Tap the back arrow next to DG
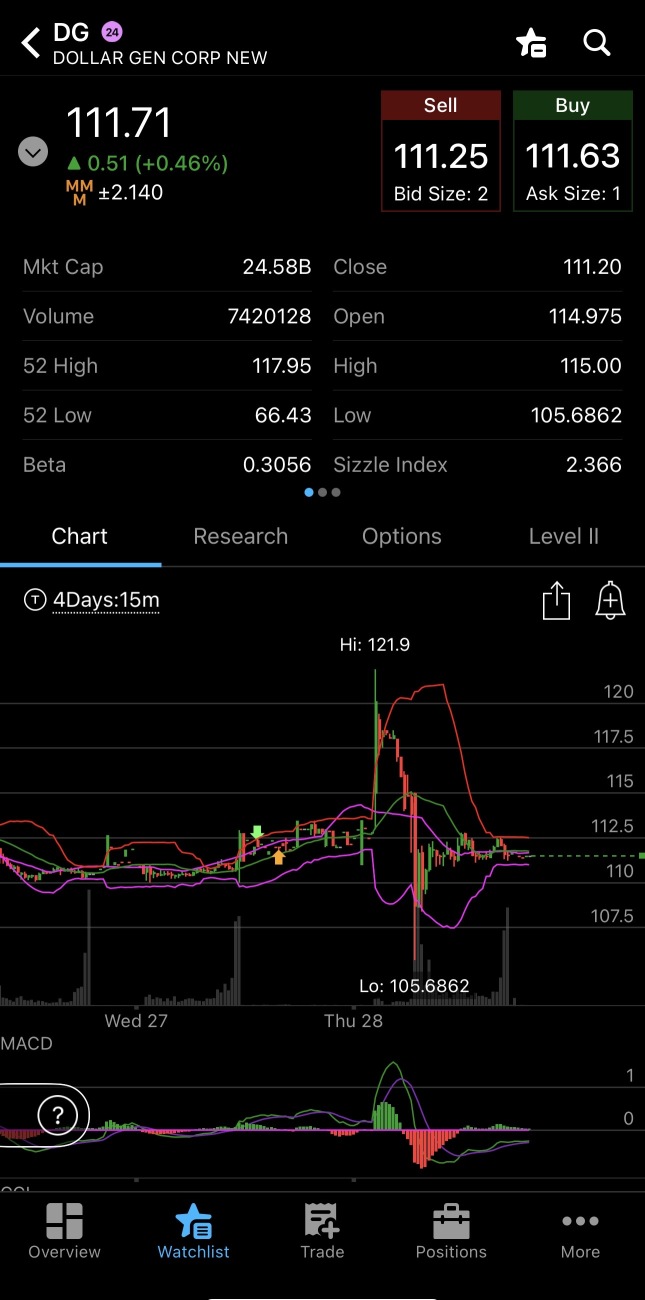645x1300 pixels. coord(31,43)
